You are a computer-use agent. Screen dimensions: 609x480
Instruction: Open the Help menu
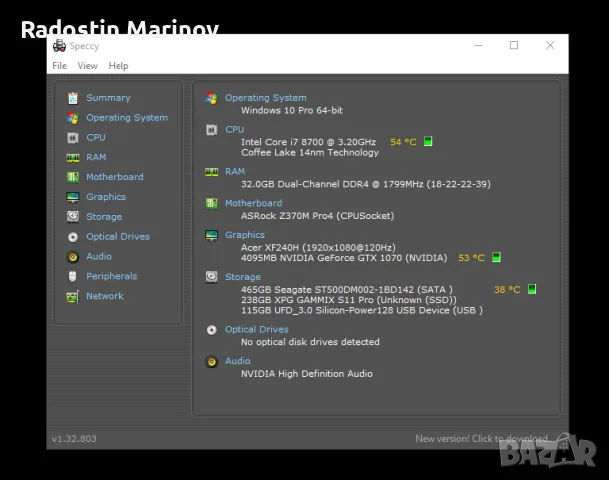click(118, 66)
